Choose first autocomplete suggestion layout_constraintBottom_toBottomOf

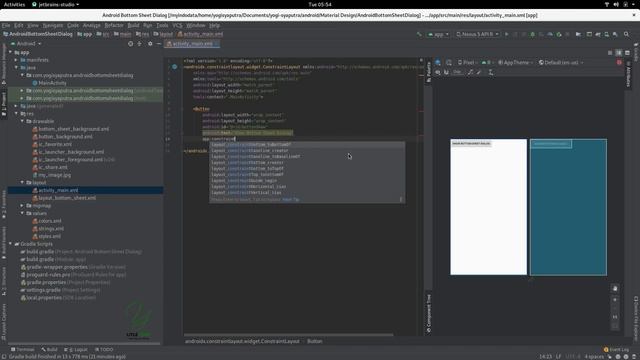pyautogui.click(x=307, y=144)
